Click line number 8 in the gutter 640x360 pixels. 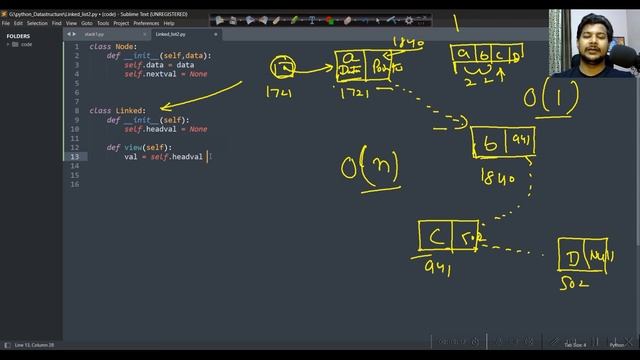coord(77,111)
